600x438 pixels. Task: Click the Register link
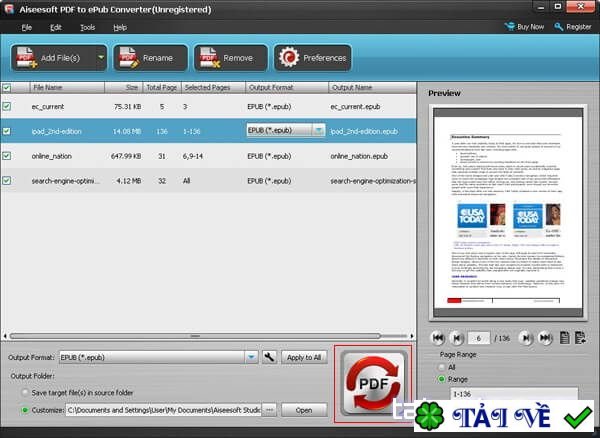573,27
